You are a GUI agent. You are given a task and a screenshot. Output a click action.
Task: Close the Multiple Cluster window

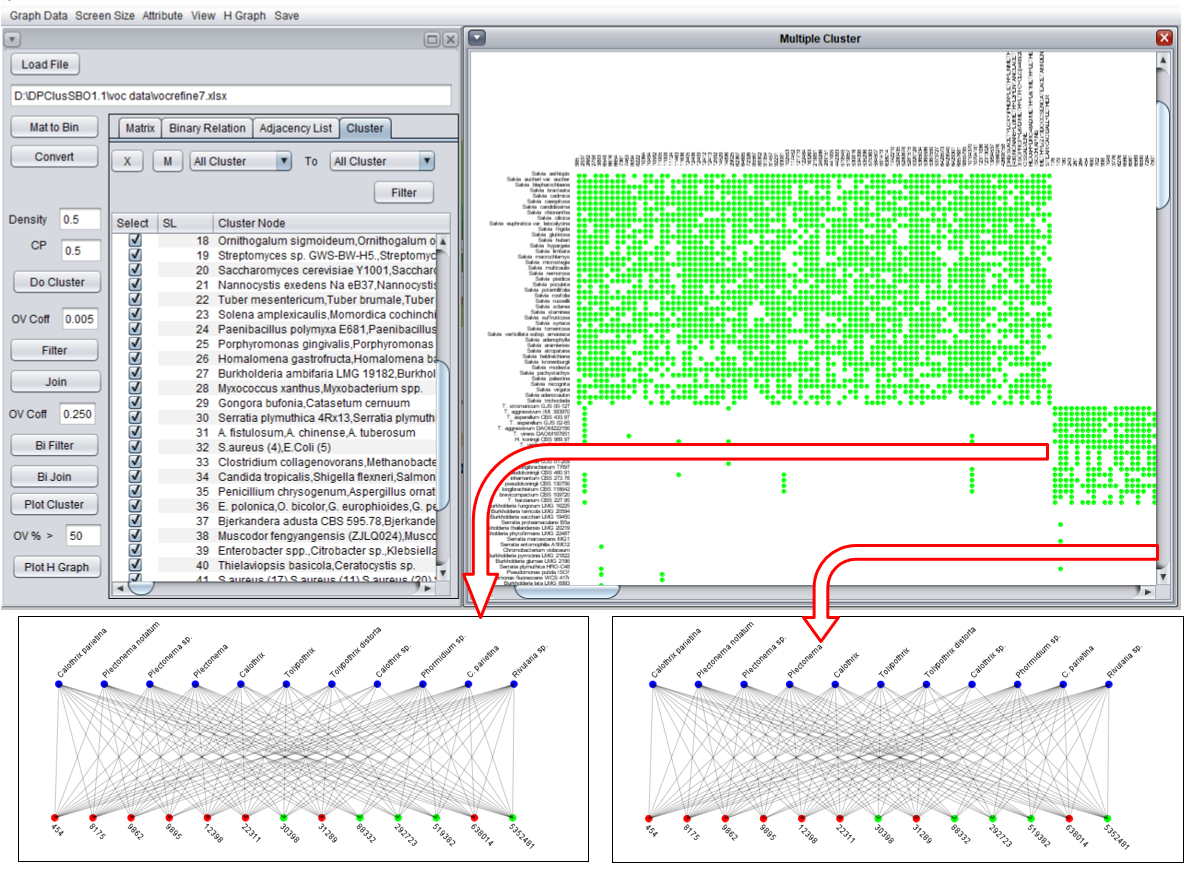click(1164, 37)
